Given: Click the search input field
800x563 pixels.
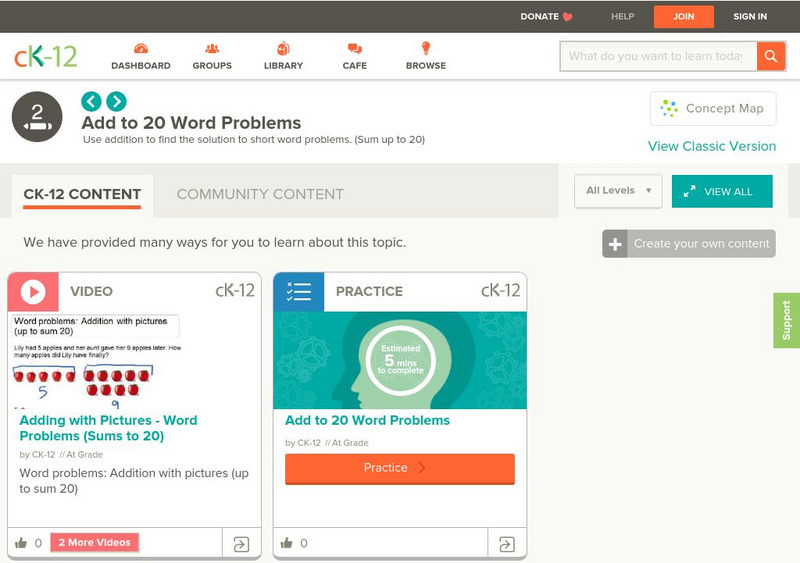Looking at the screenshot, I should pyautogui.click(x=657, y=56).
